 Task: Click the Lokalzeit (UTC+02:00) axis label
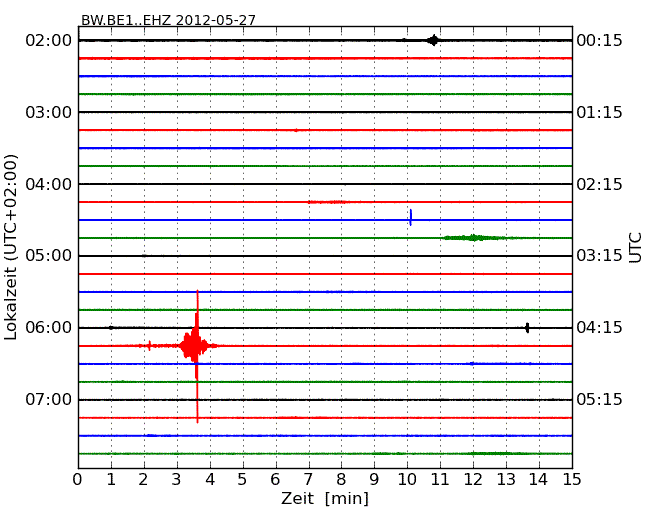[x=11, y=247]
